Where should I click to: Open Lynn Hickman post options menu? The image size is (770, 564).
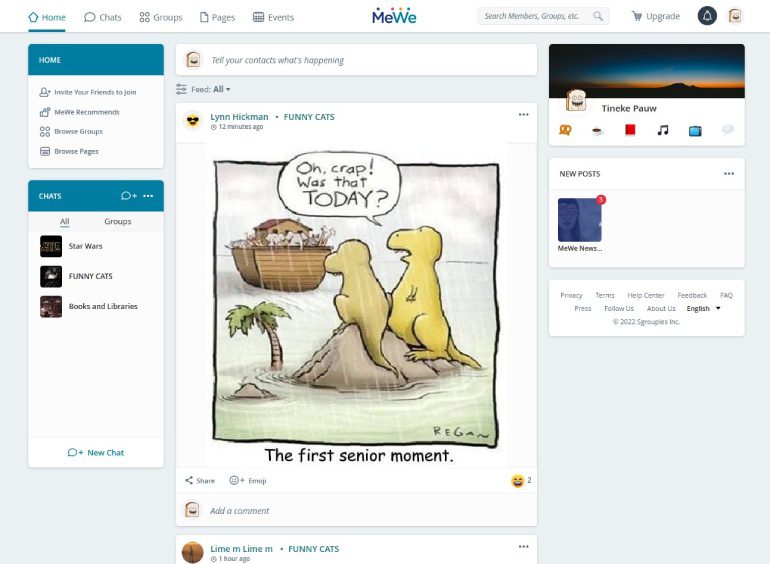point(523,114)
